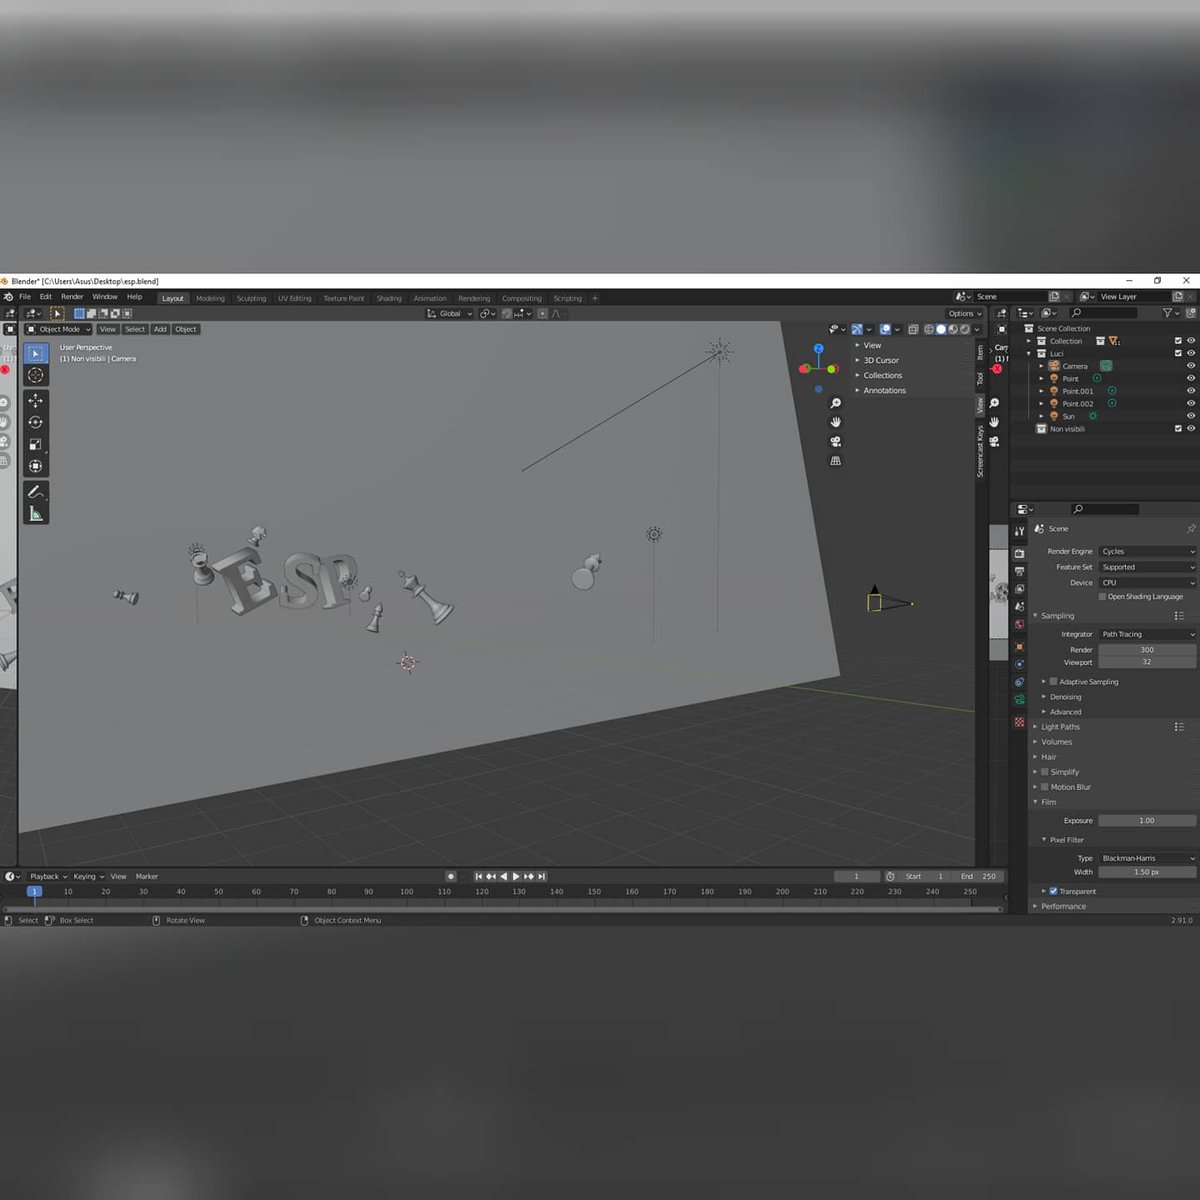Select solid viewport shading mode
Viewport: 1200px width, 1200px height.
pos(941,329)
